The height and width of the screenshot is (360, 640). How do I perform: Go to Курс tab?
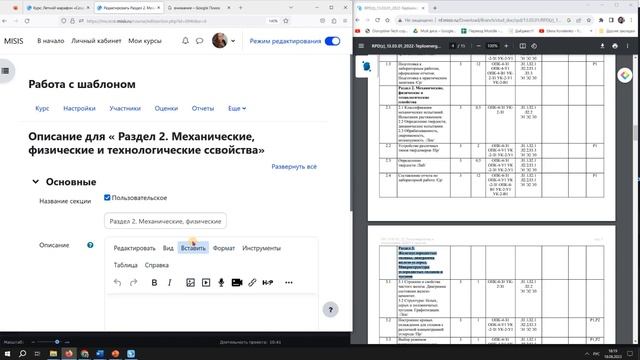pyautogui.click(x=42, y=109)
